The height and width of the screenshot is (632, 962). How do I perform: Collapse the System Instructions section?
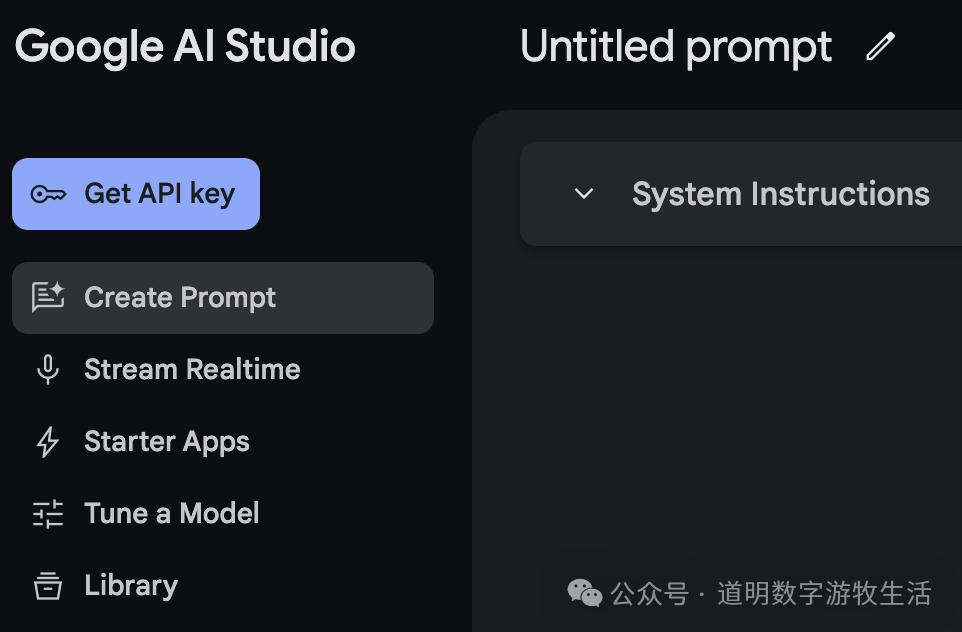click(583, 194)
